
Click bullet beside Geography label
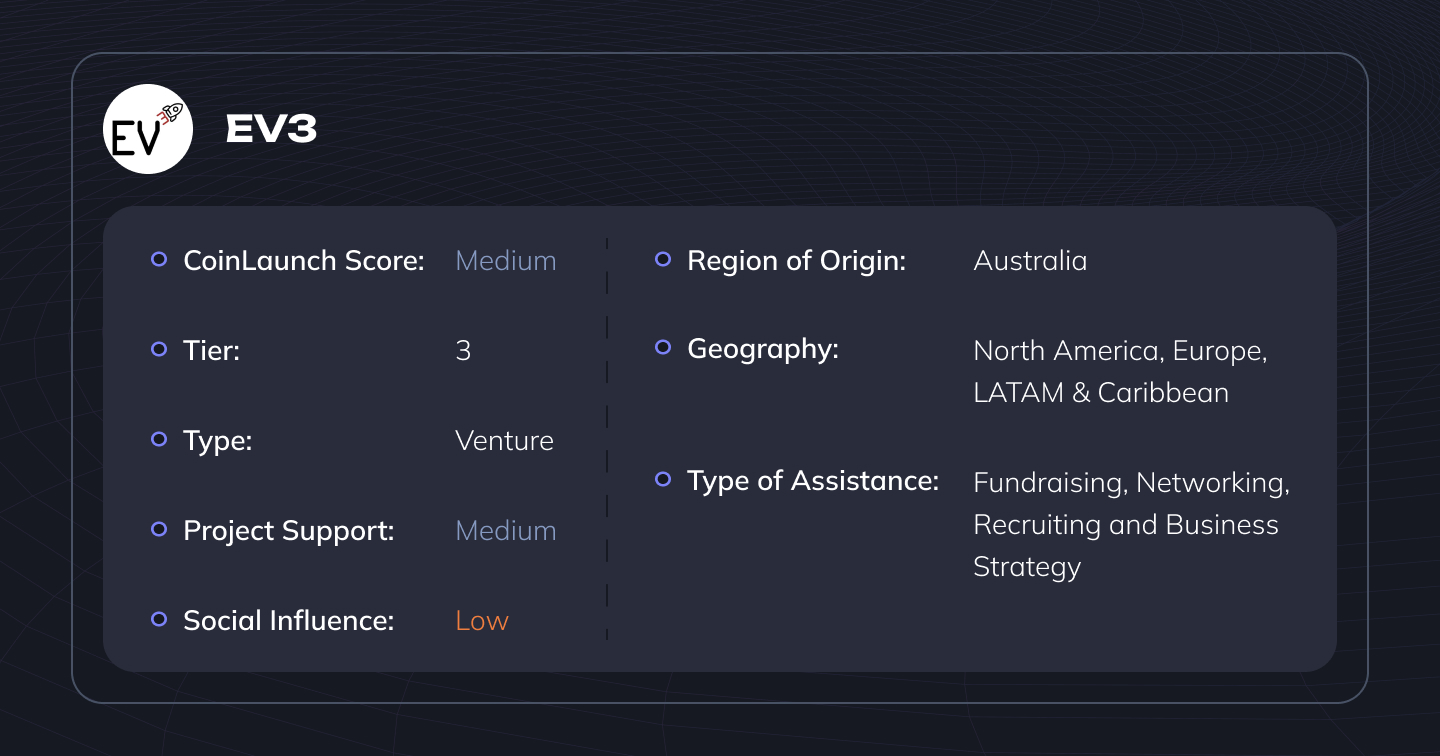(x=662, y=347)
